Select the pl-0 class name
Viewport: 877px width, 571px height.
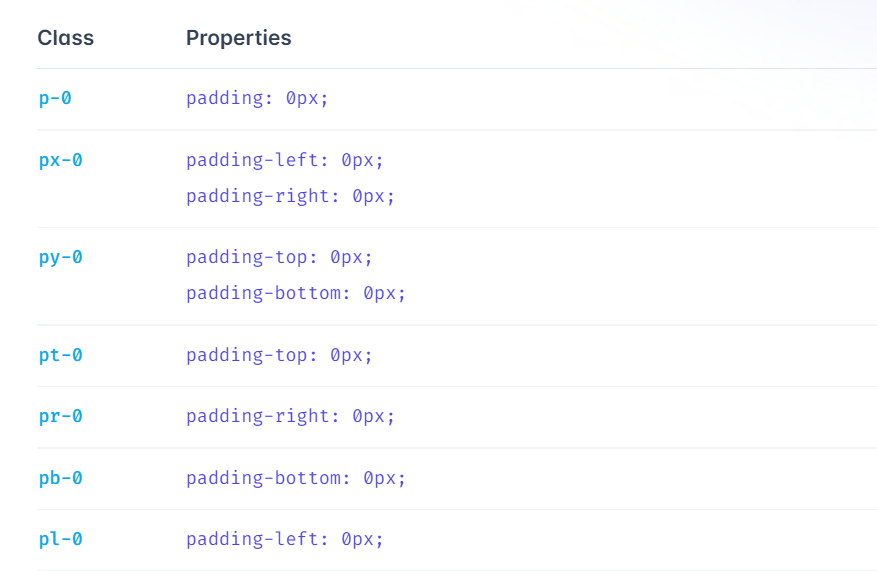coord(60,539)
